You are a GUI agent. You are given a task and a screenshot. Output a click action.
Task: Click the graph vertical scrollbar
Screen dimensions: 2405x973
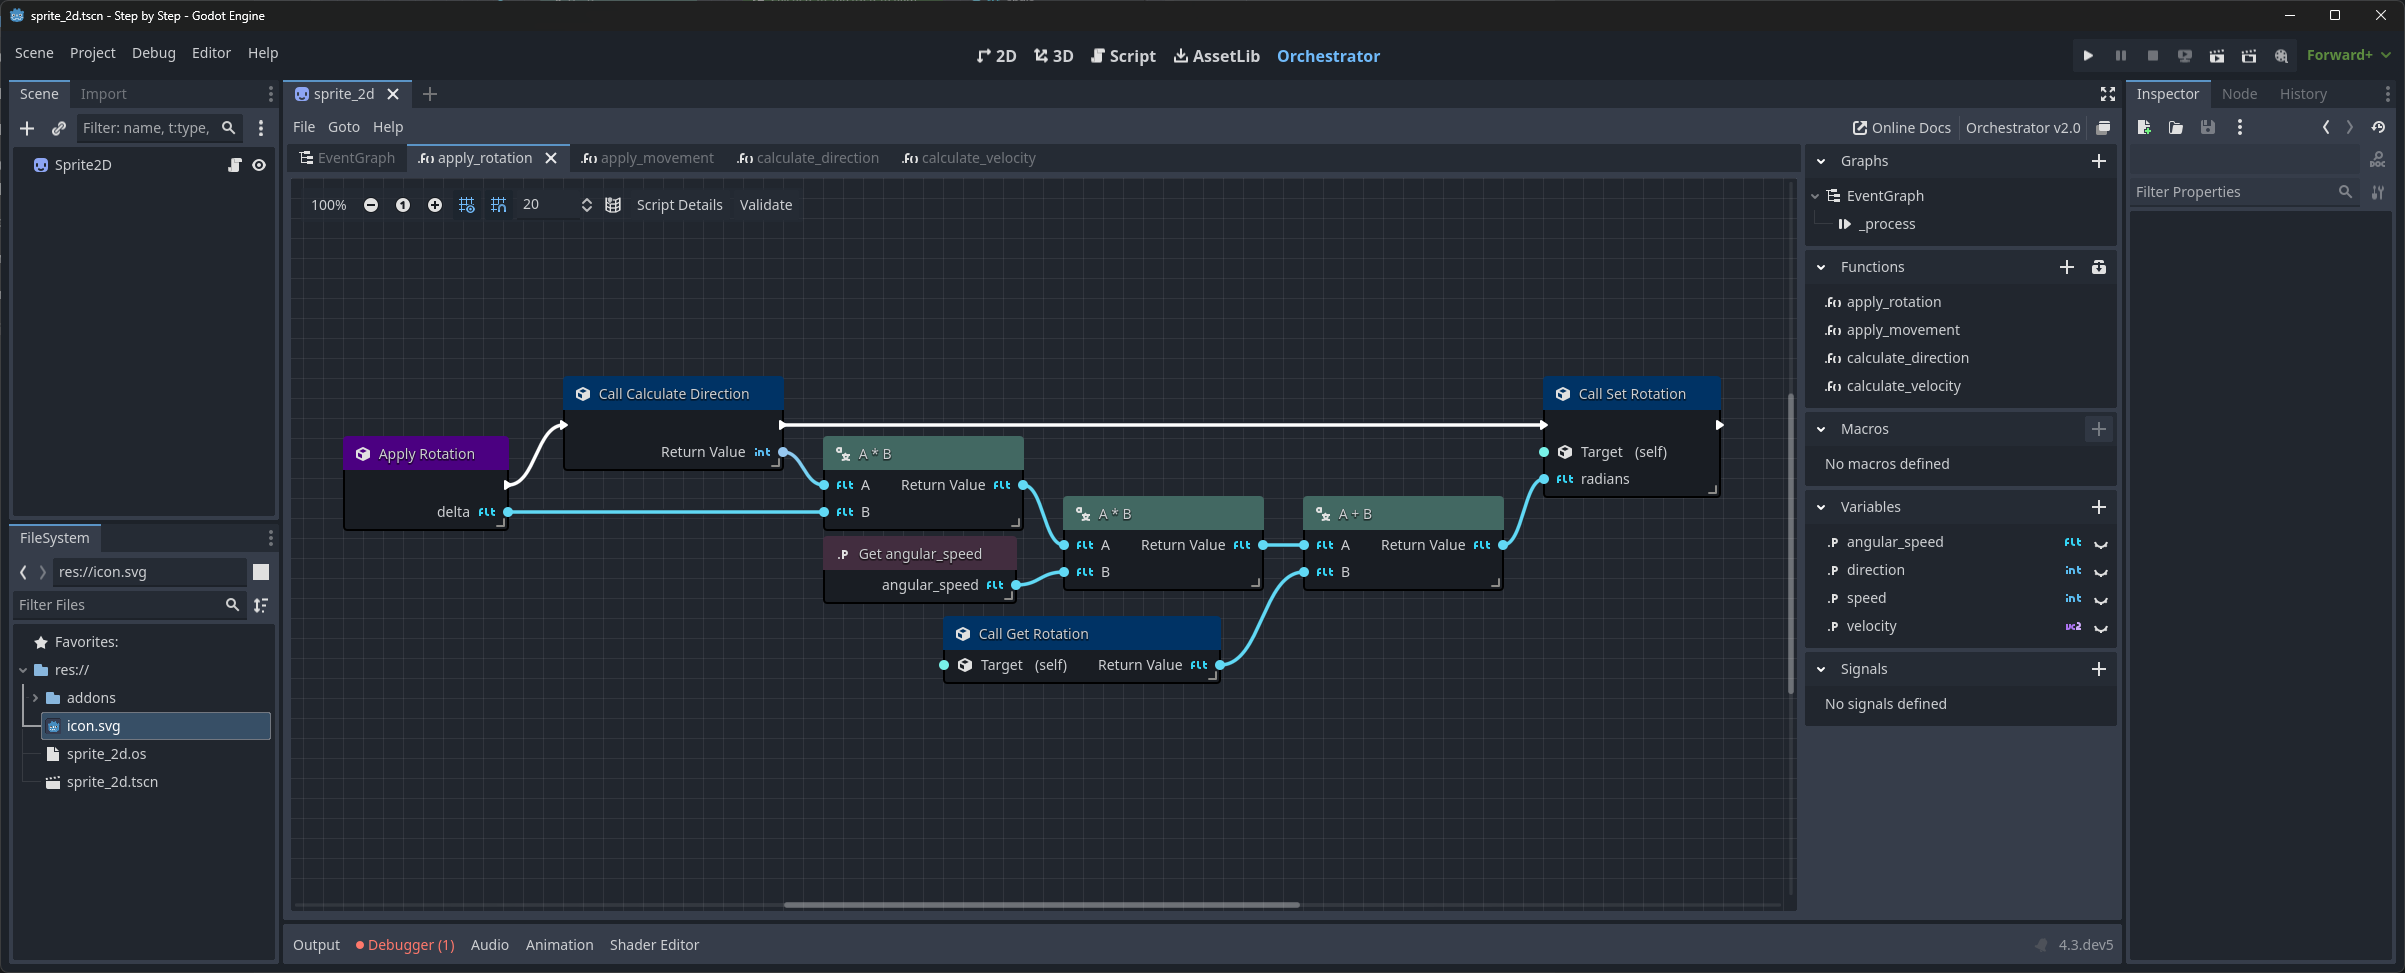coord(1790,543)
